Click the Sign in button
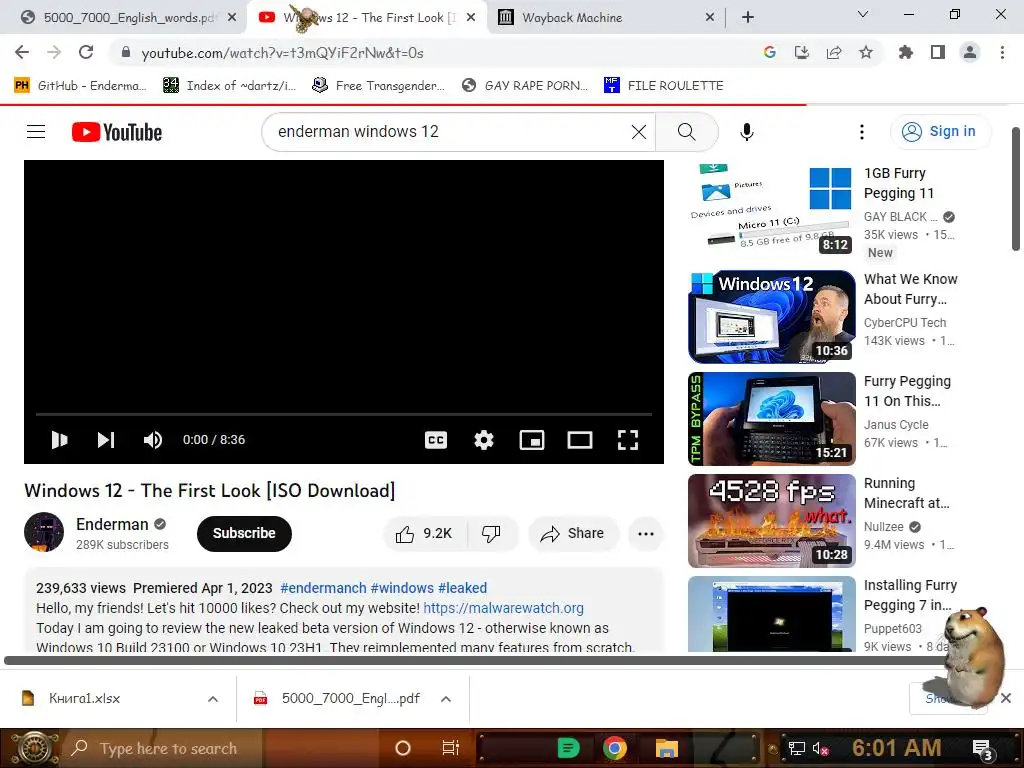 tap(940, 132)
